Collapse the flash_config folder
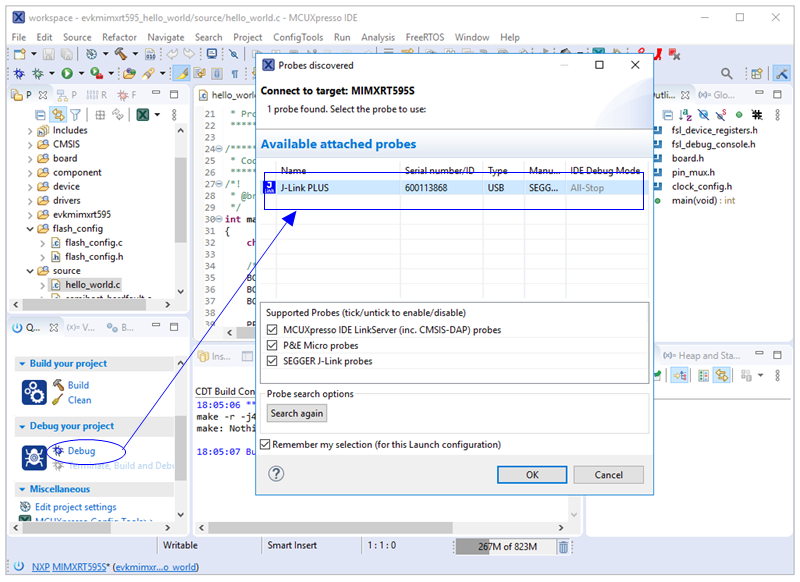 pos(30,229)
